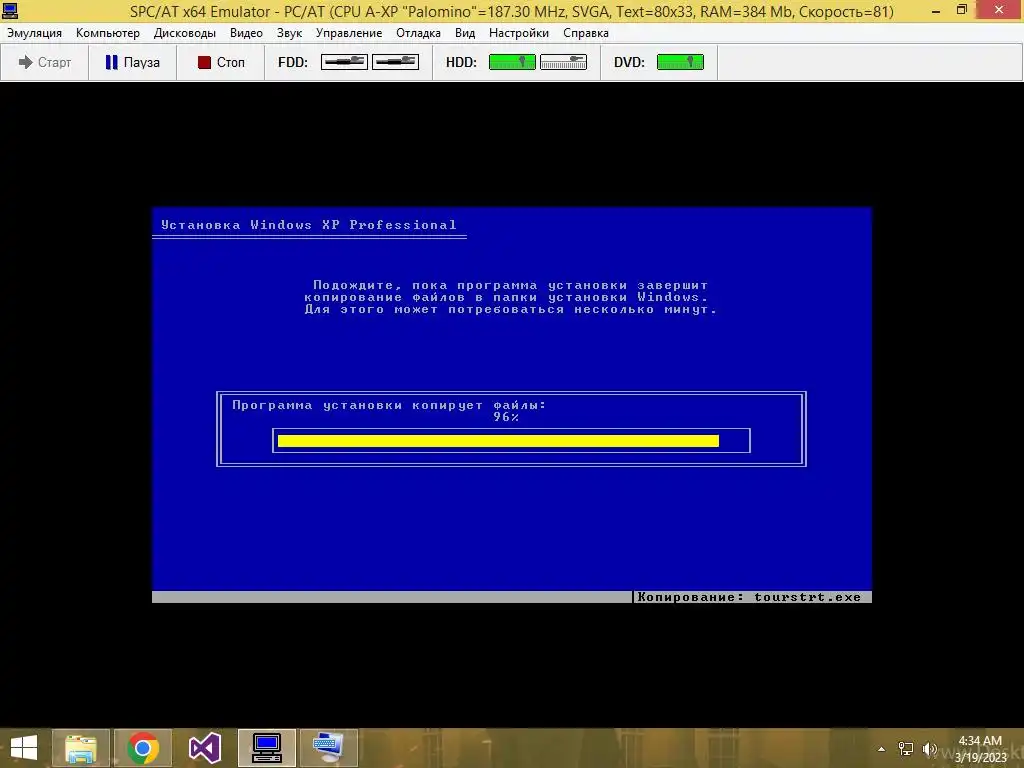Click the green DVD drive icon
1024x768 pixels.
pyautogui.click(x=680, y=62)
